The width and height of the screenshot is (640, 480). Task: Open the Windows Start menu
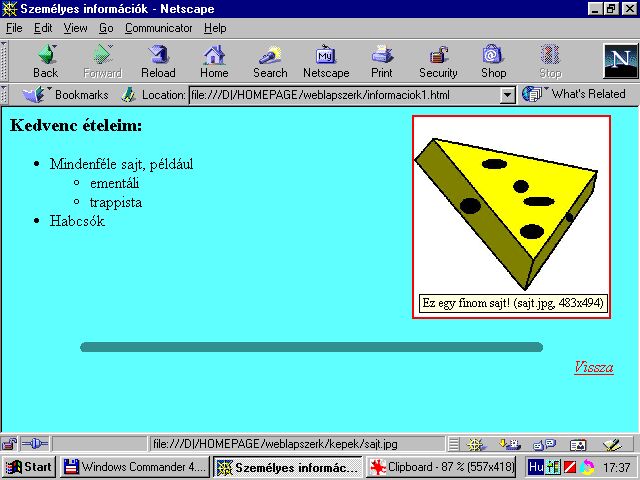[x=29, y=467]
